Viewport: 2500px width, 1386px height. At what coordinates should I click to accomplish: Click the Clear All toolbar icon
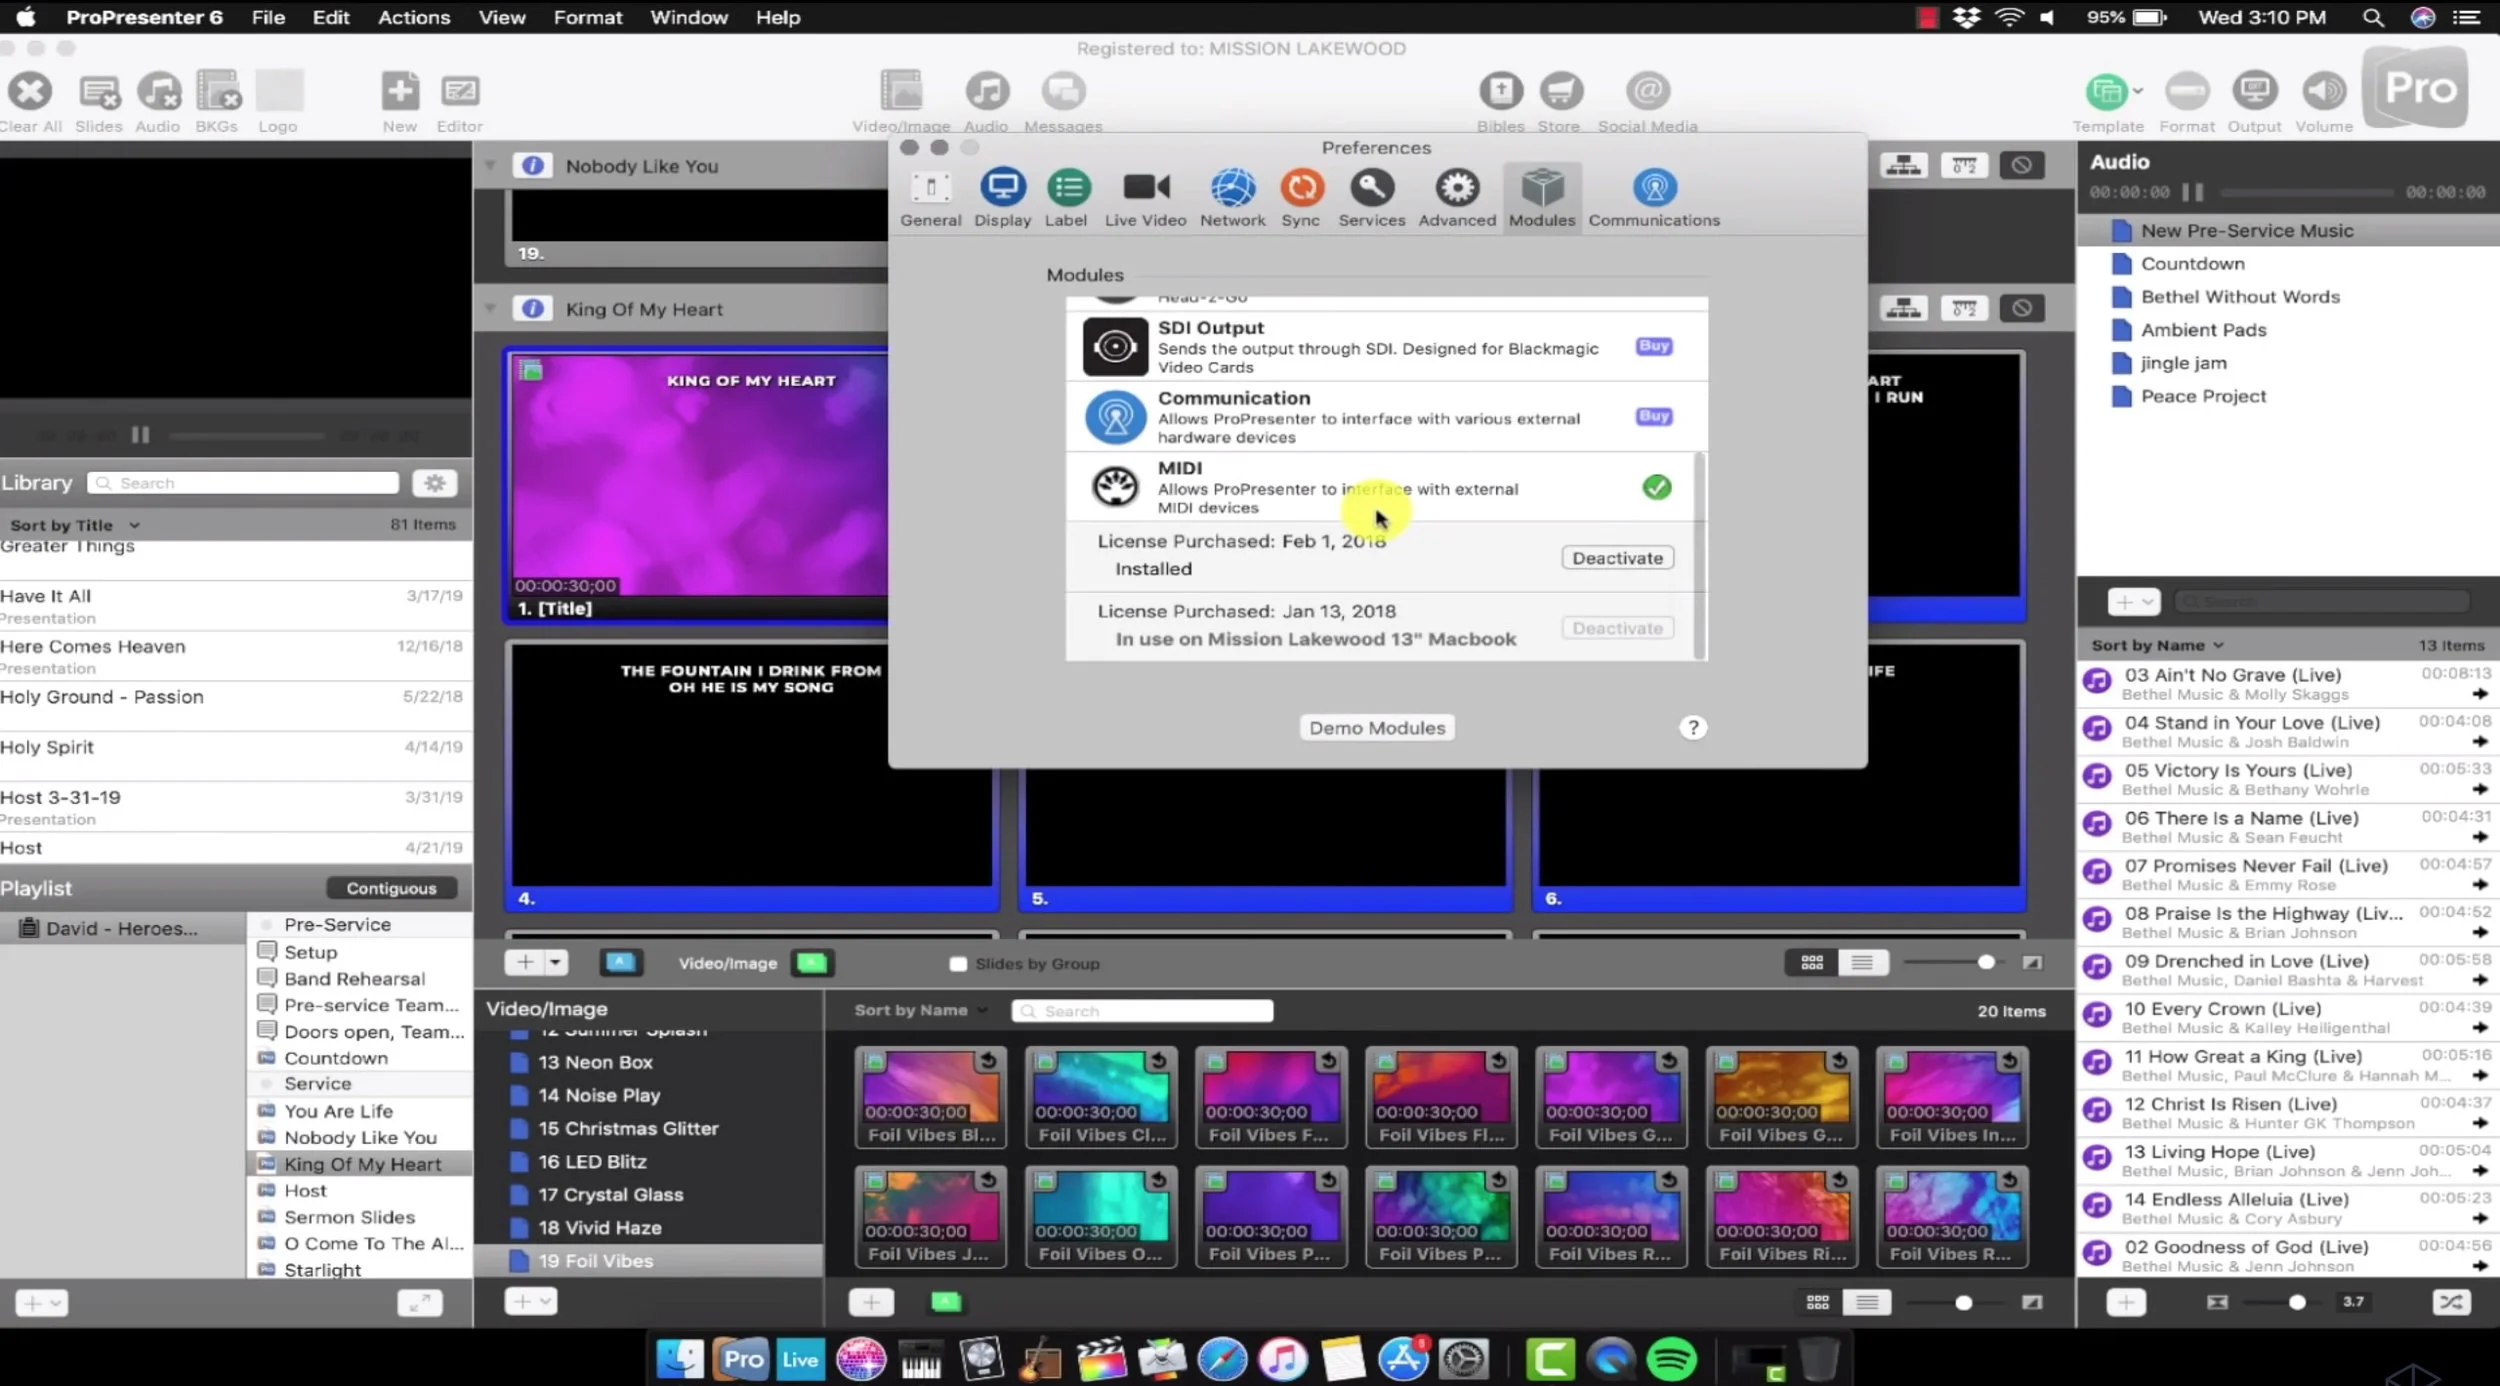point(30,92)
